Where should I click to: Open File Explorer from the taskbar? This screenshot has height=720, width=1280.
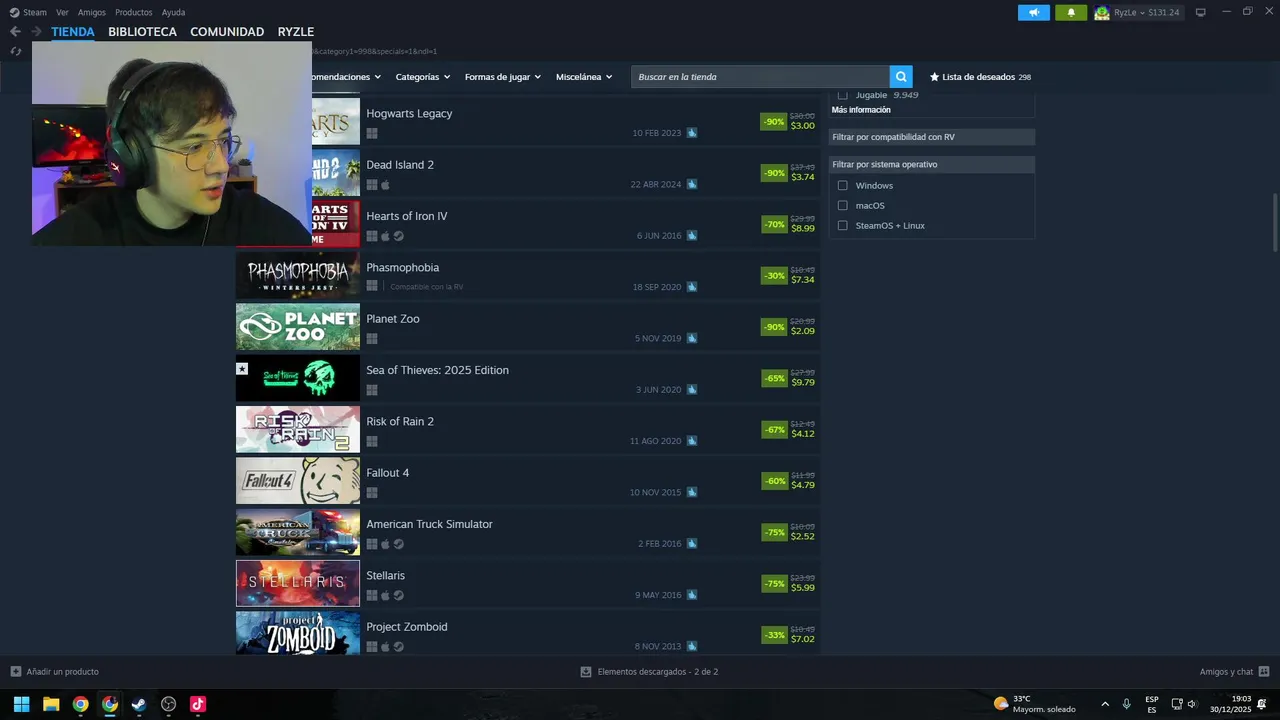(51, 704)
